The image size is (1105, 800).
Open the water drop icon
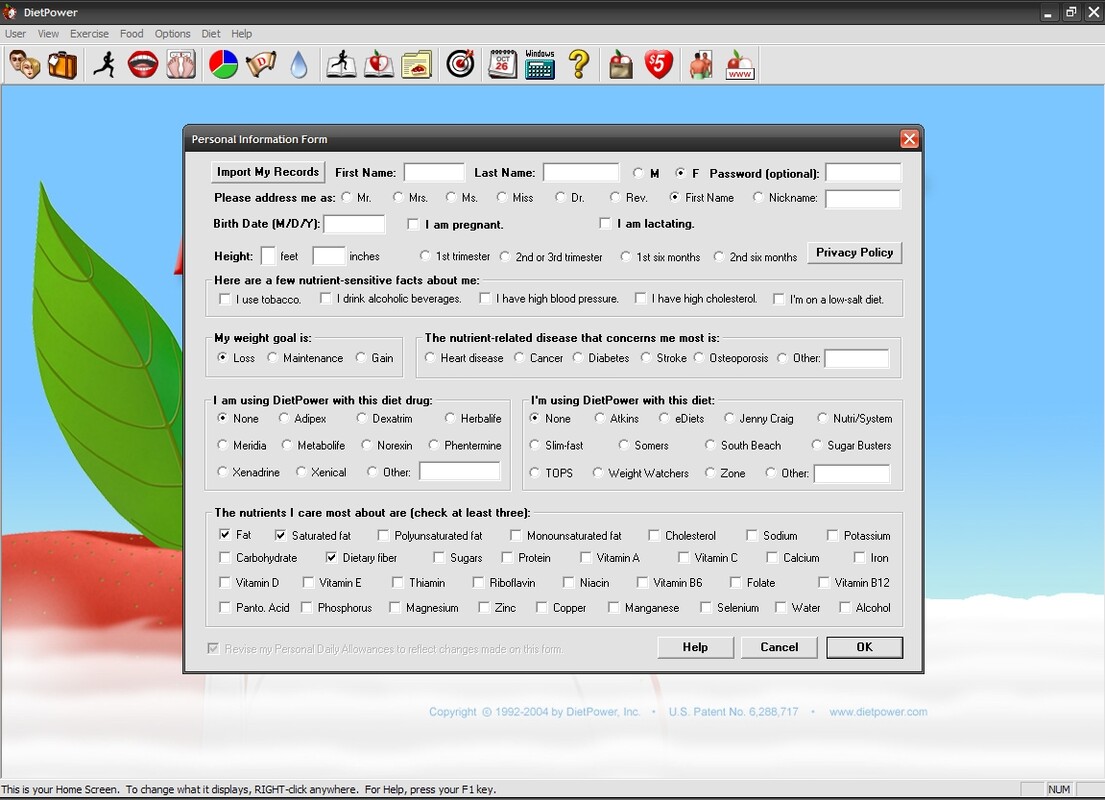tap(300, 65)
